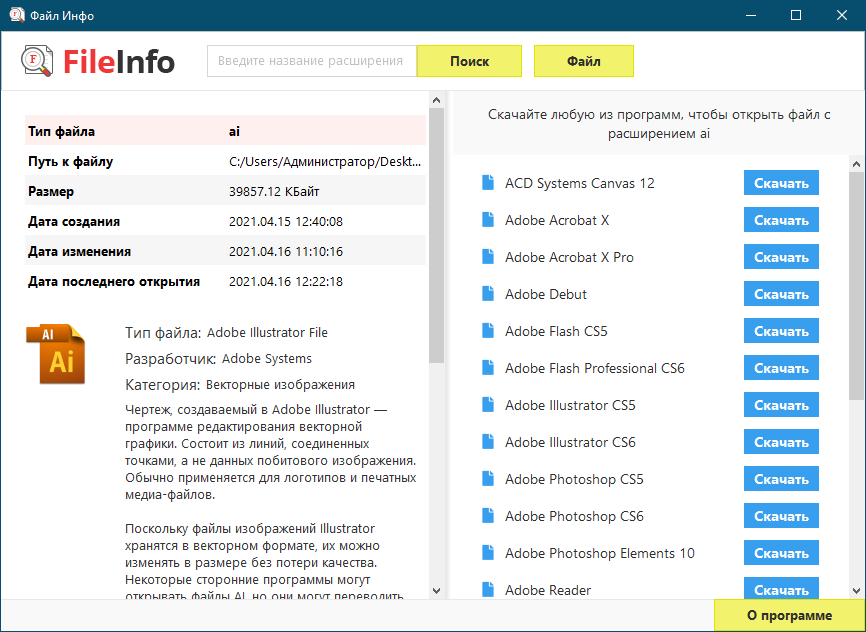Click the program list scroll down arrow

(857, 591)
